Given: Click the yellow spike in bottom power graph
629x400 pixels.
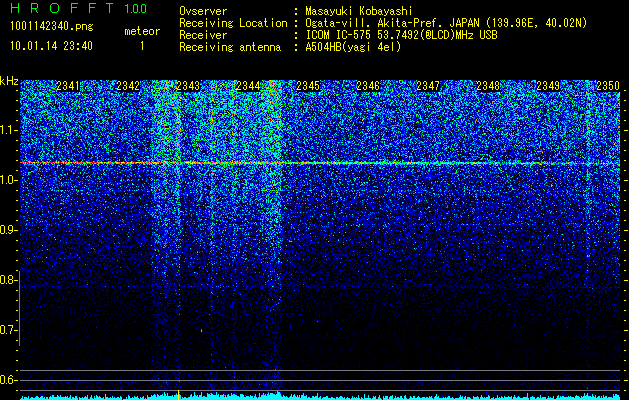Looking at the screenshot, I should click(178, 394).
